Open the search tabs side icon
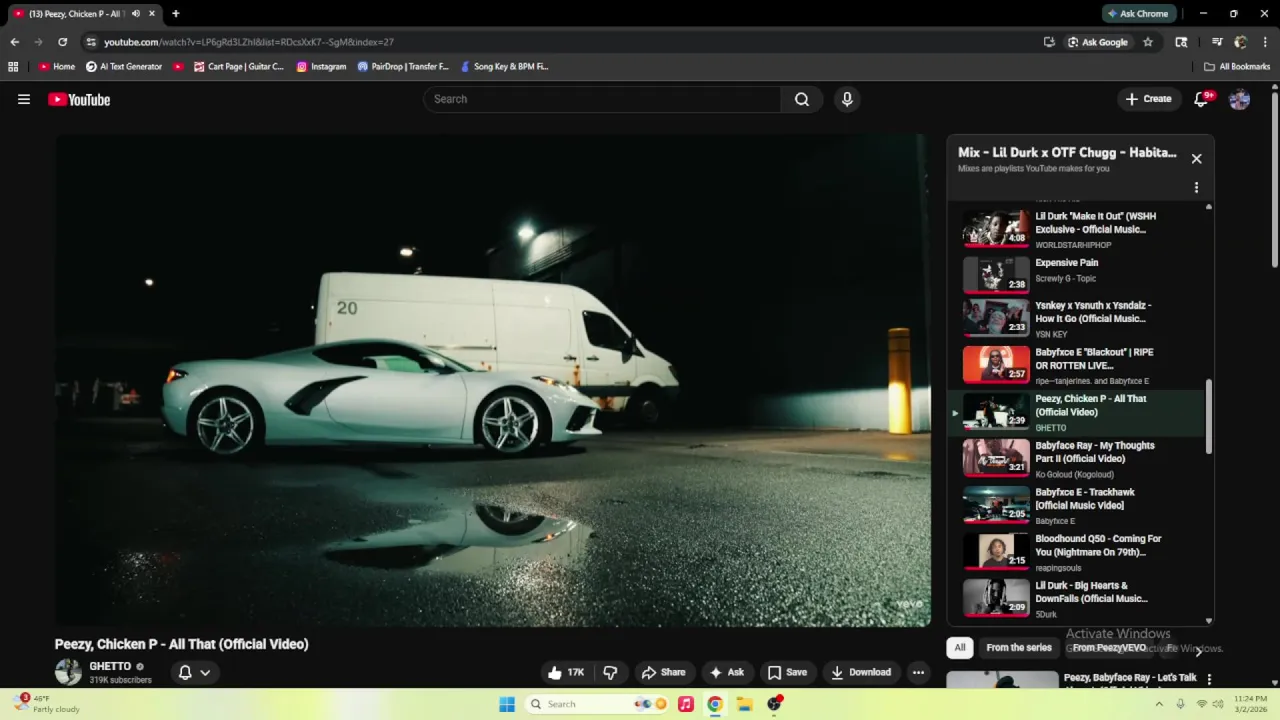Screen dimensions: 1280x720 (1182, 42)
